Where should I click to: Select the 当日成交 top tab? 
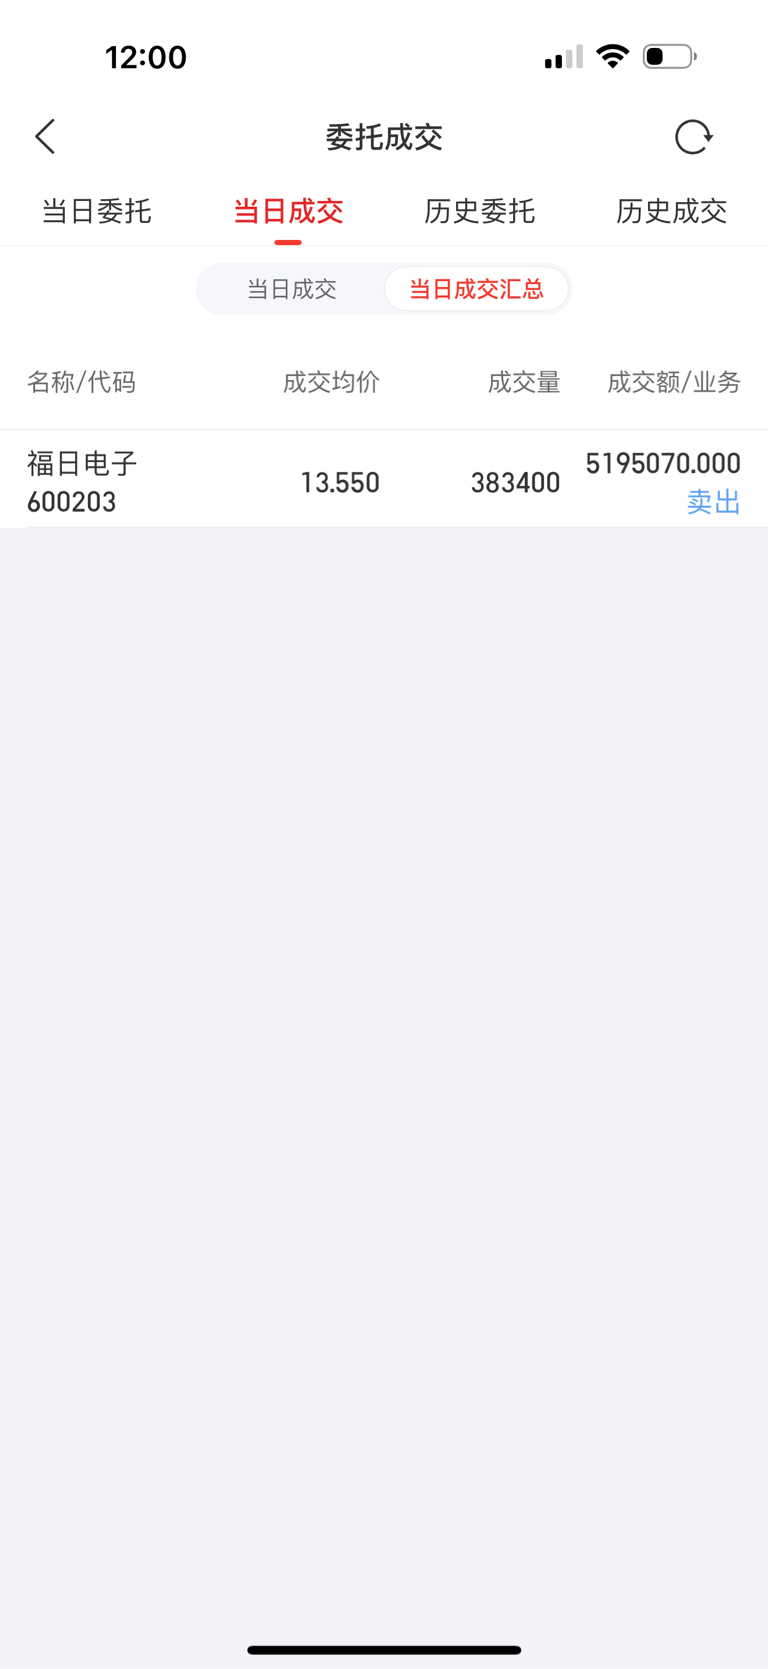tap(288, 211)
